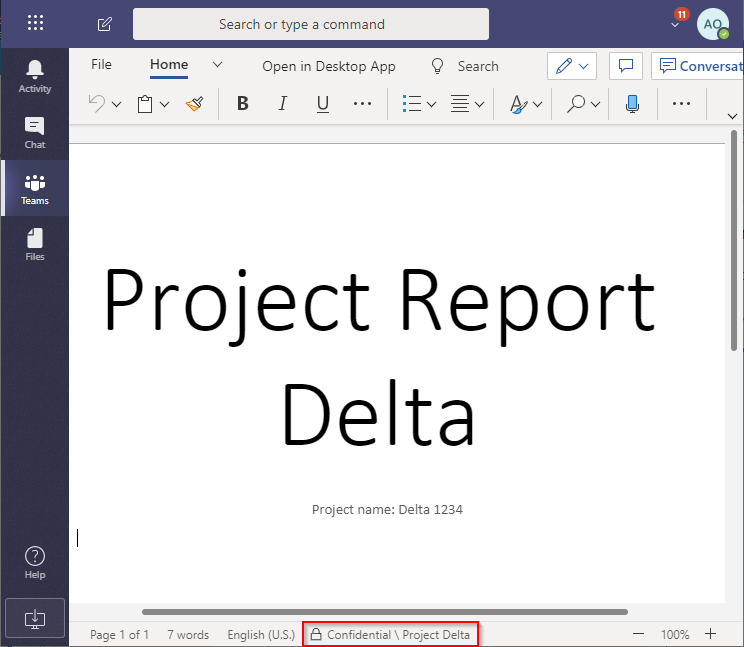Click the Format Painter brush icon
Viewport: 744px width, 647px height.
click(x=195, y=104)
